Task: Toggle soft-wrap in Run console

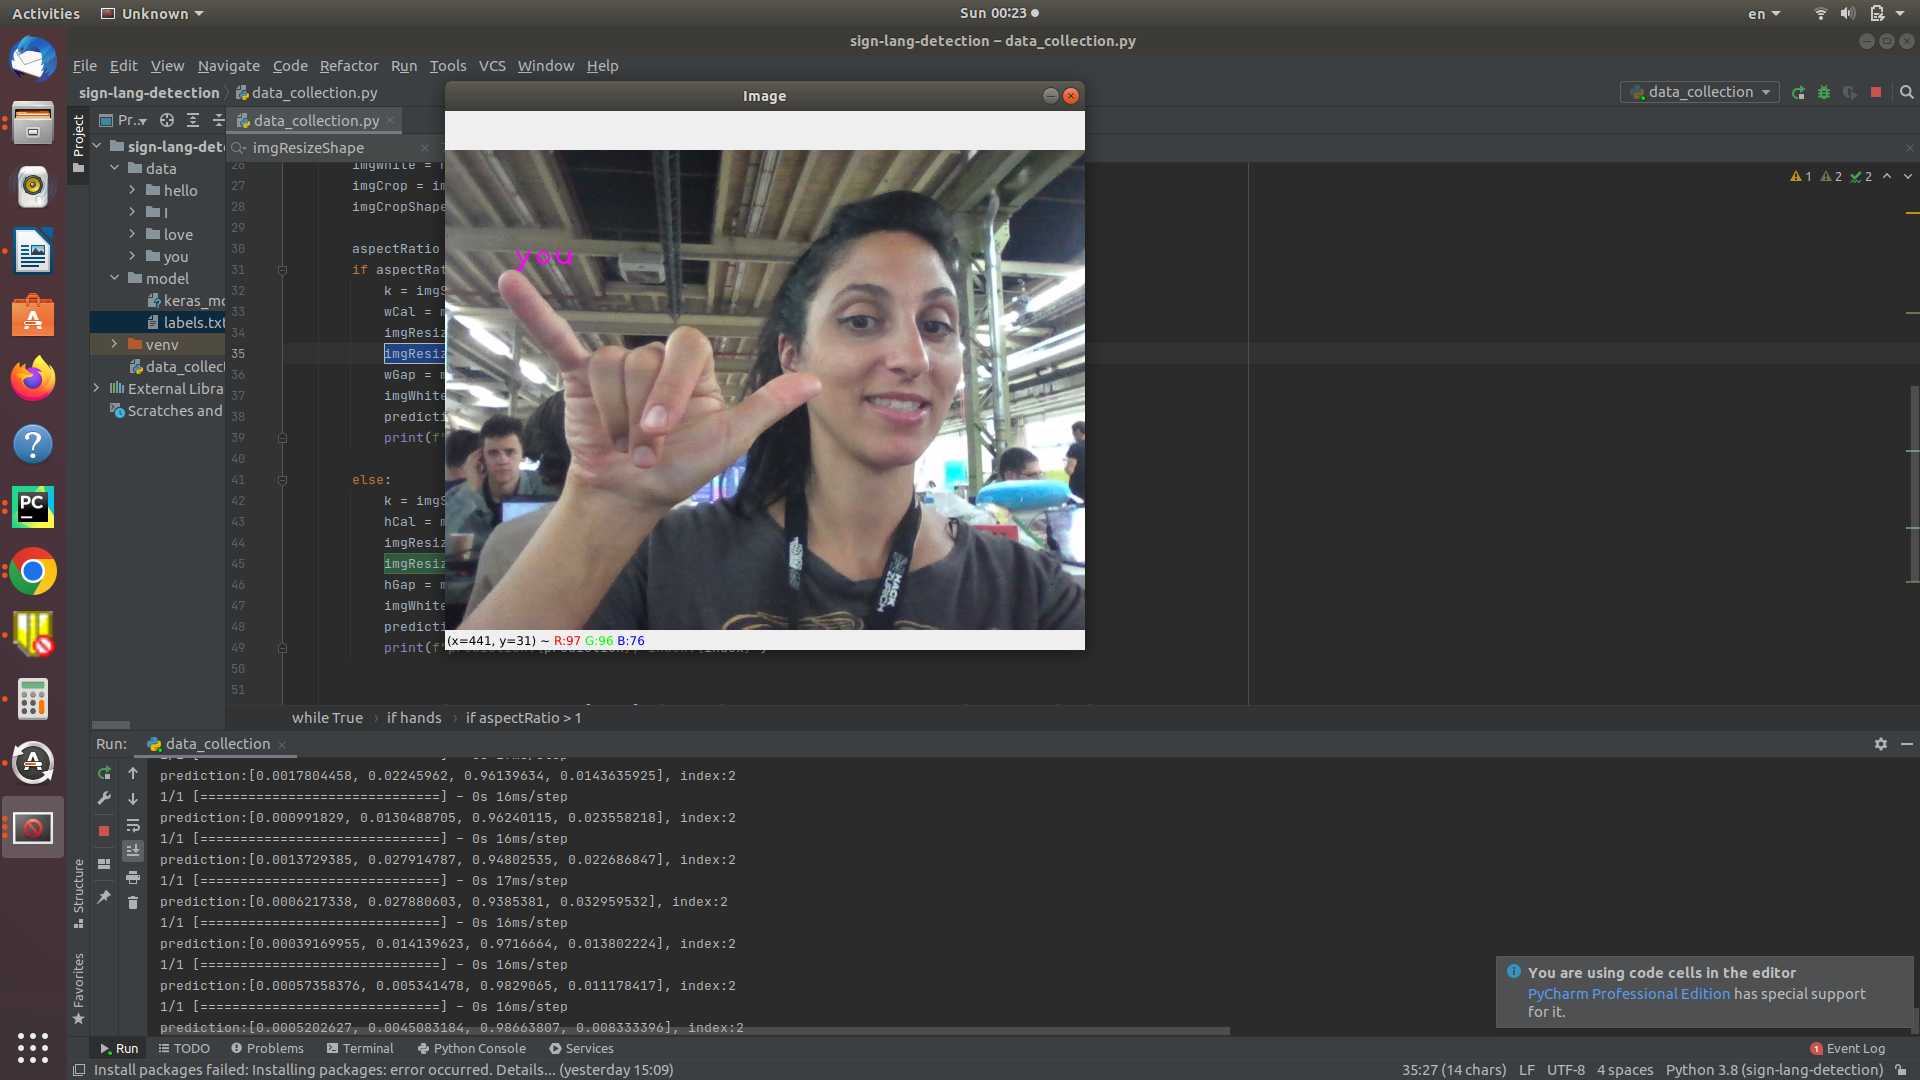Action: [133, 825]
